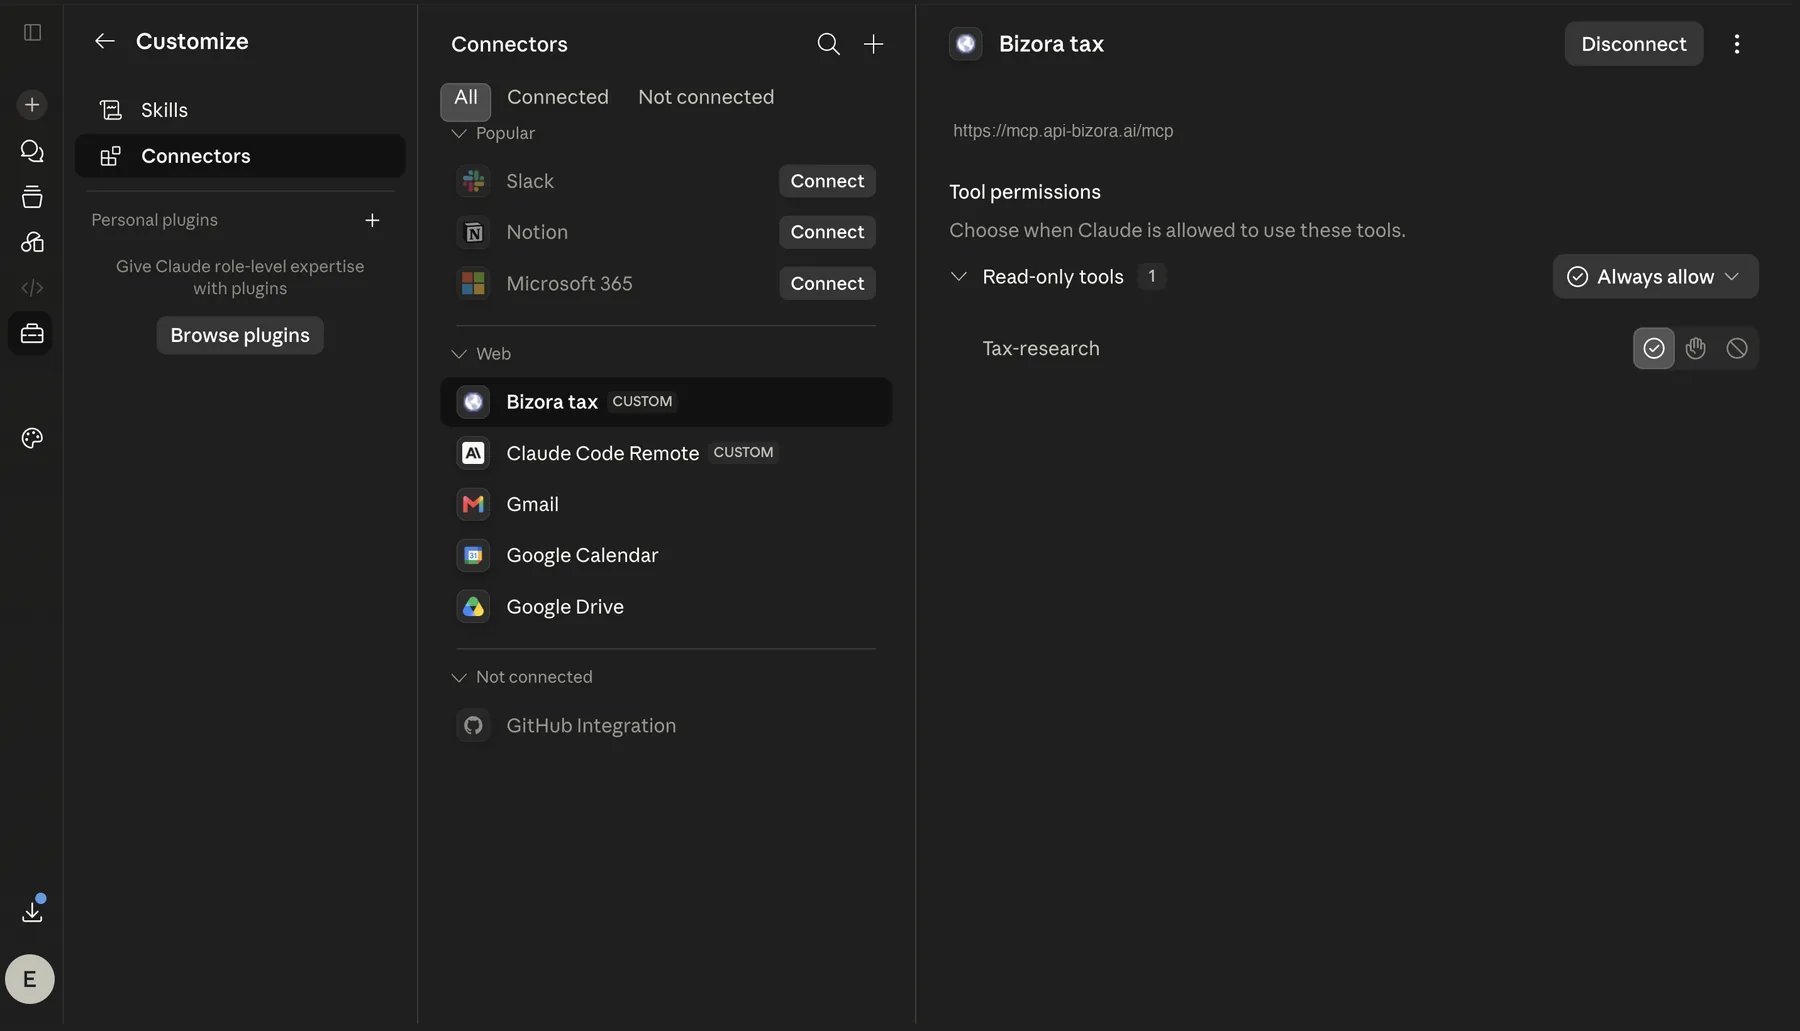Viewport: 1800px width, 1031px height.
Task: Start a new chat with plus icon
Action: point(32,105)
